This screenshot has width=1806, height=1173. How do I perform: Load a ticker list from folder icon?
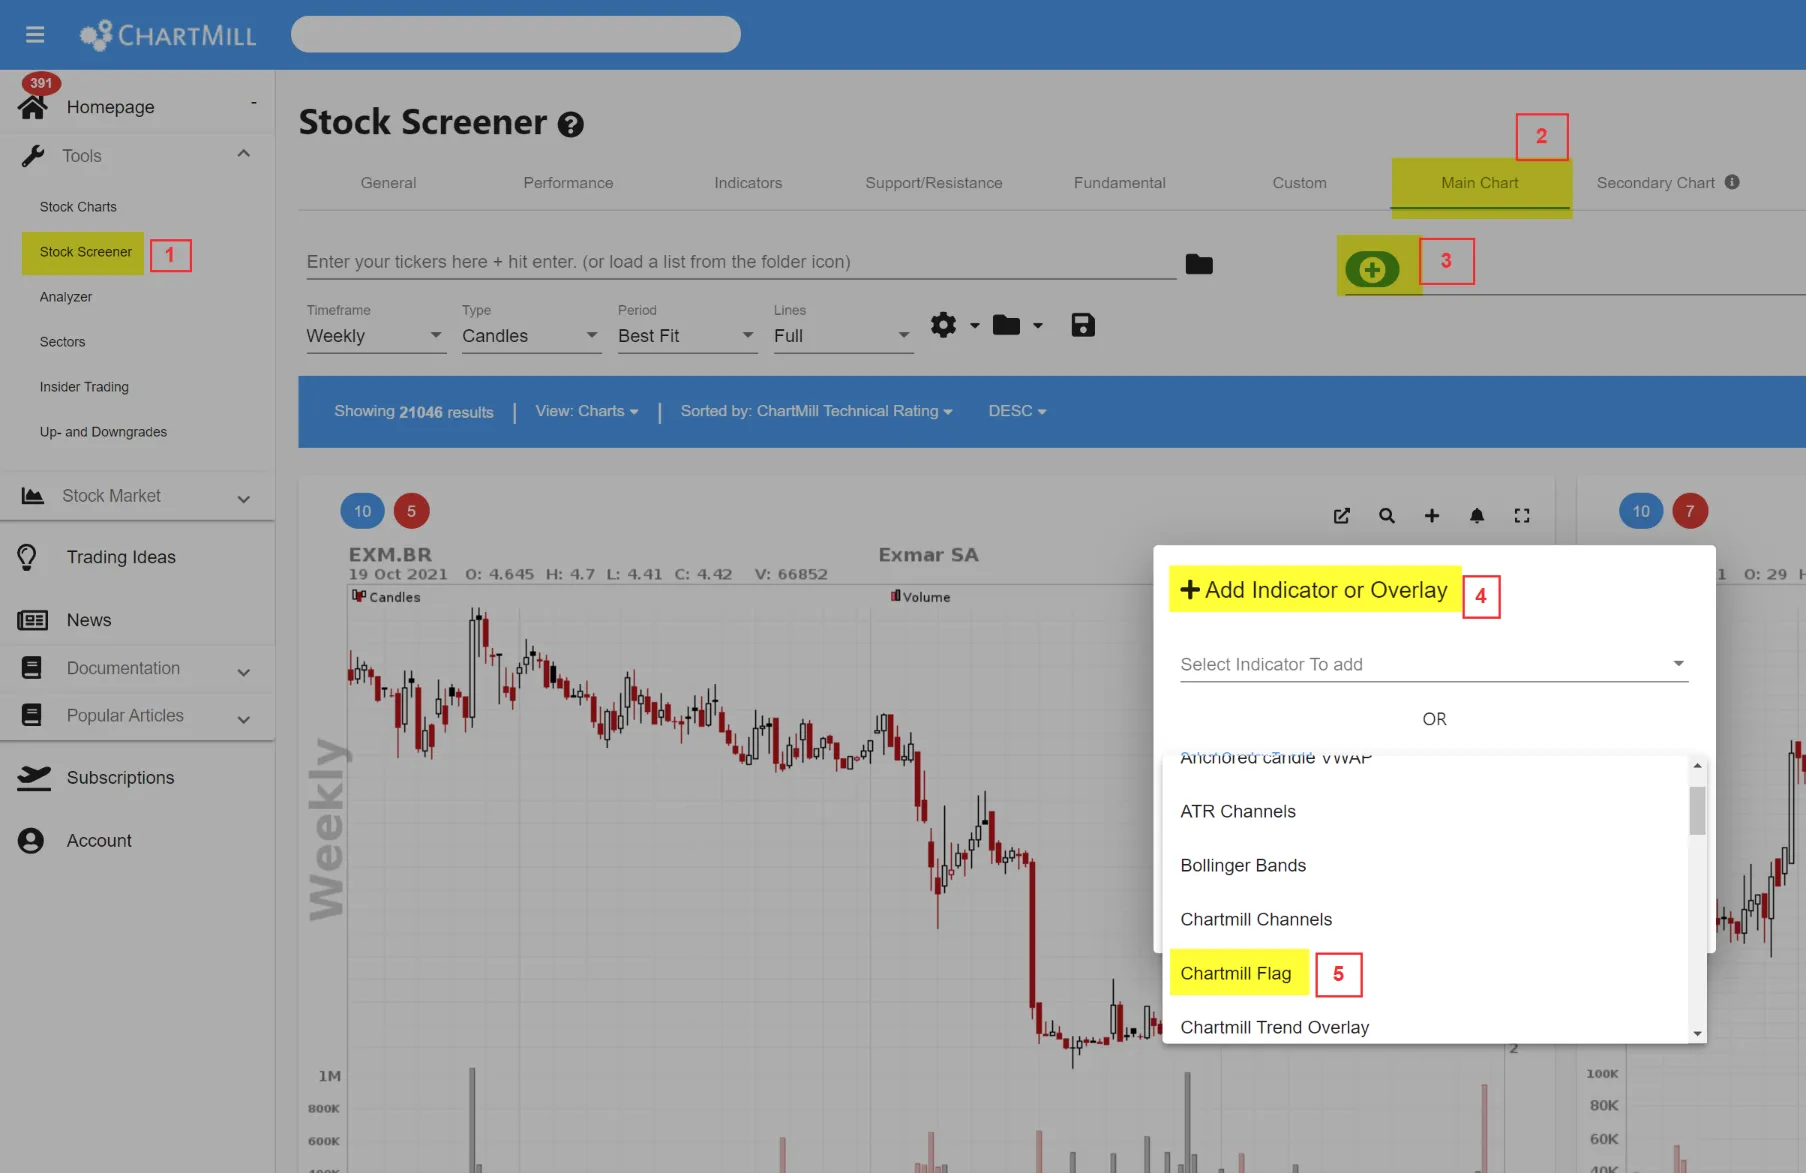(1199, 264)
